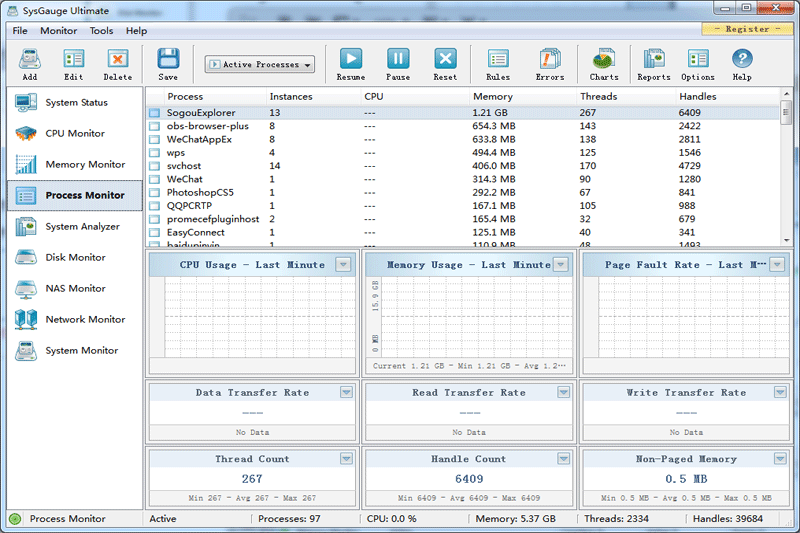Pause the monitor
Screen dimensions: 800x533
(398, 64)
